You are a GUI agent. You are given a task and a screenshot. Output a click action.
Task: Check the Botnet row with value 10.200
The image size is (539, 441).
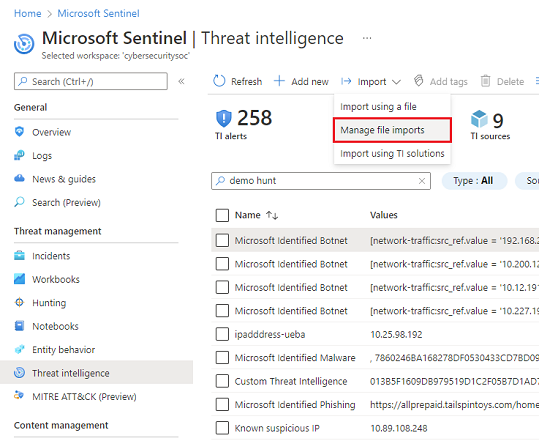point(222,264)
